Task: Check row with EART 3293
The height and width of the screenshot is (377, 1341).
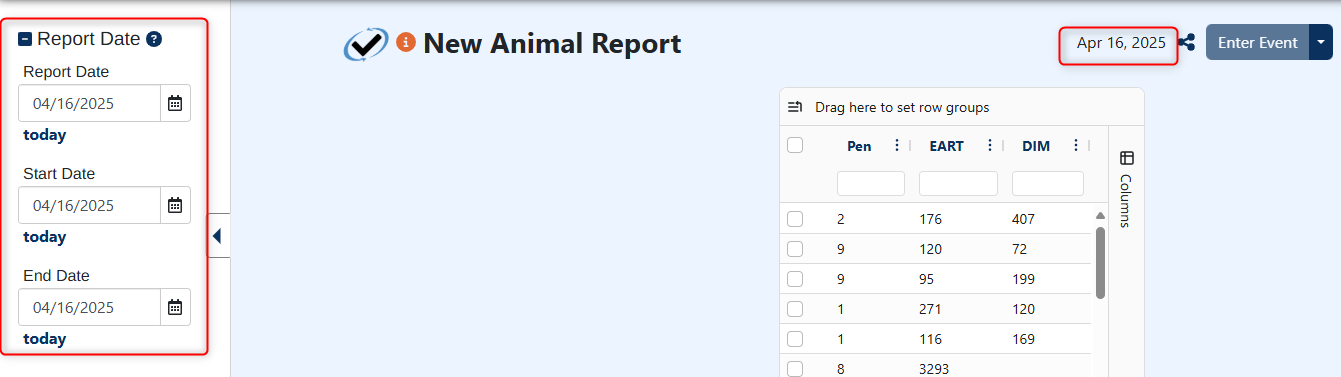Action: (x=795, y=369)
